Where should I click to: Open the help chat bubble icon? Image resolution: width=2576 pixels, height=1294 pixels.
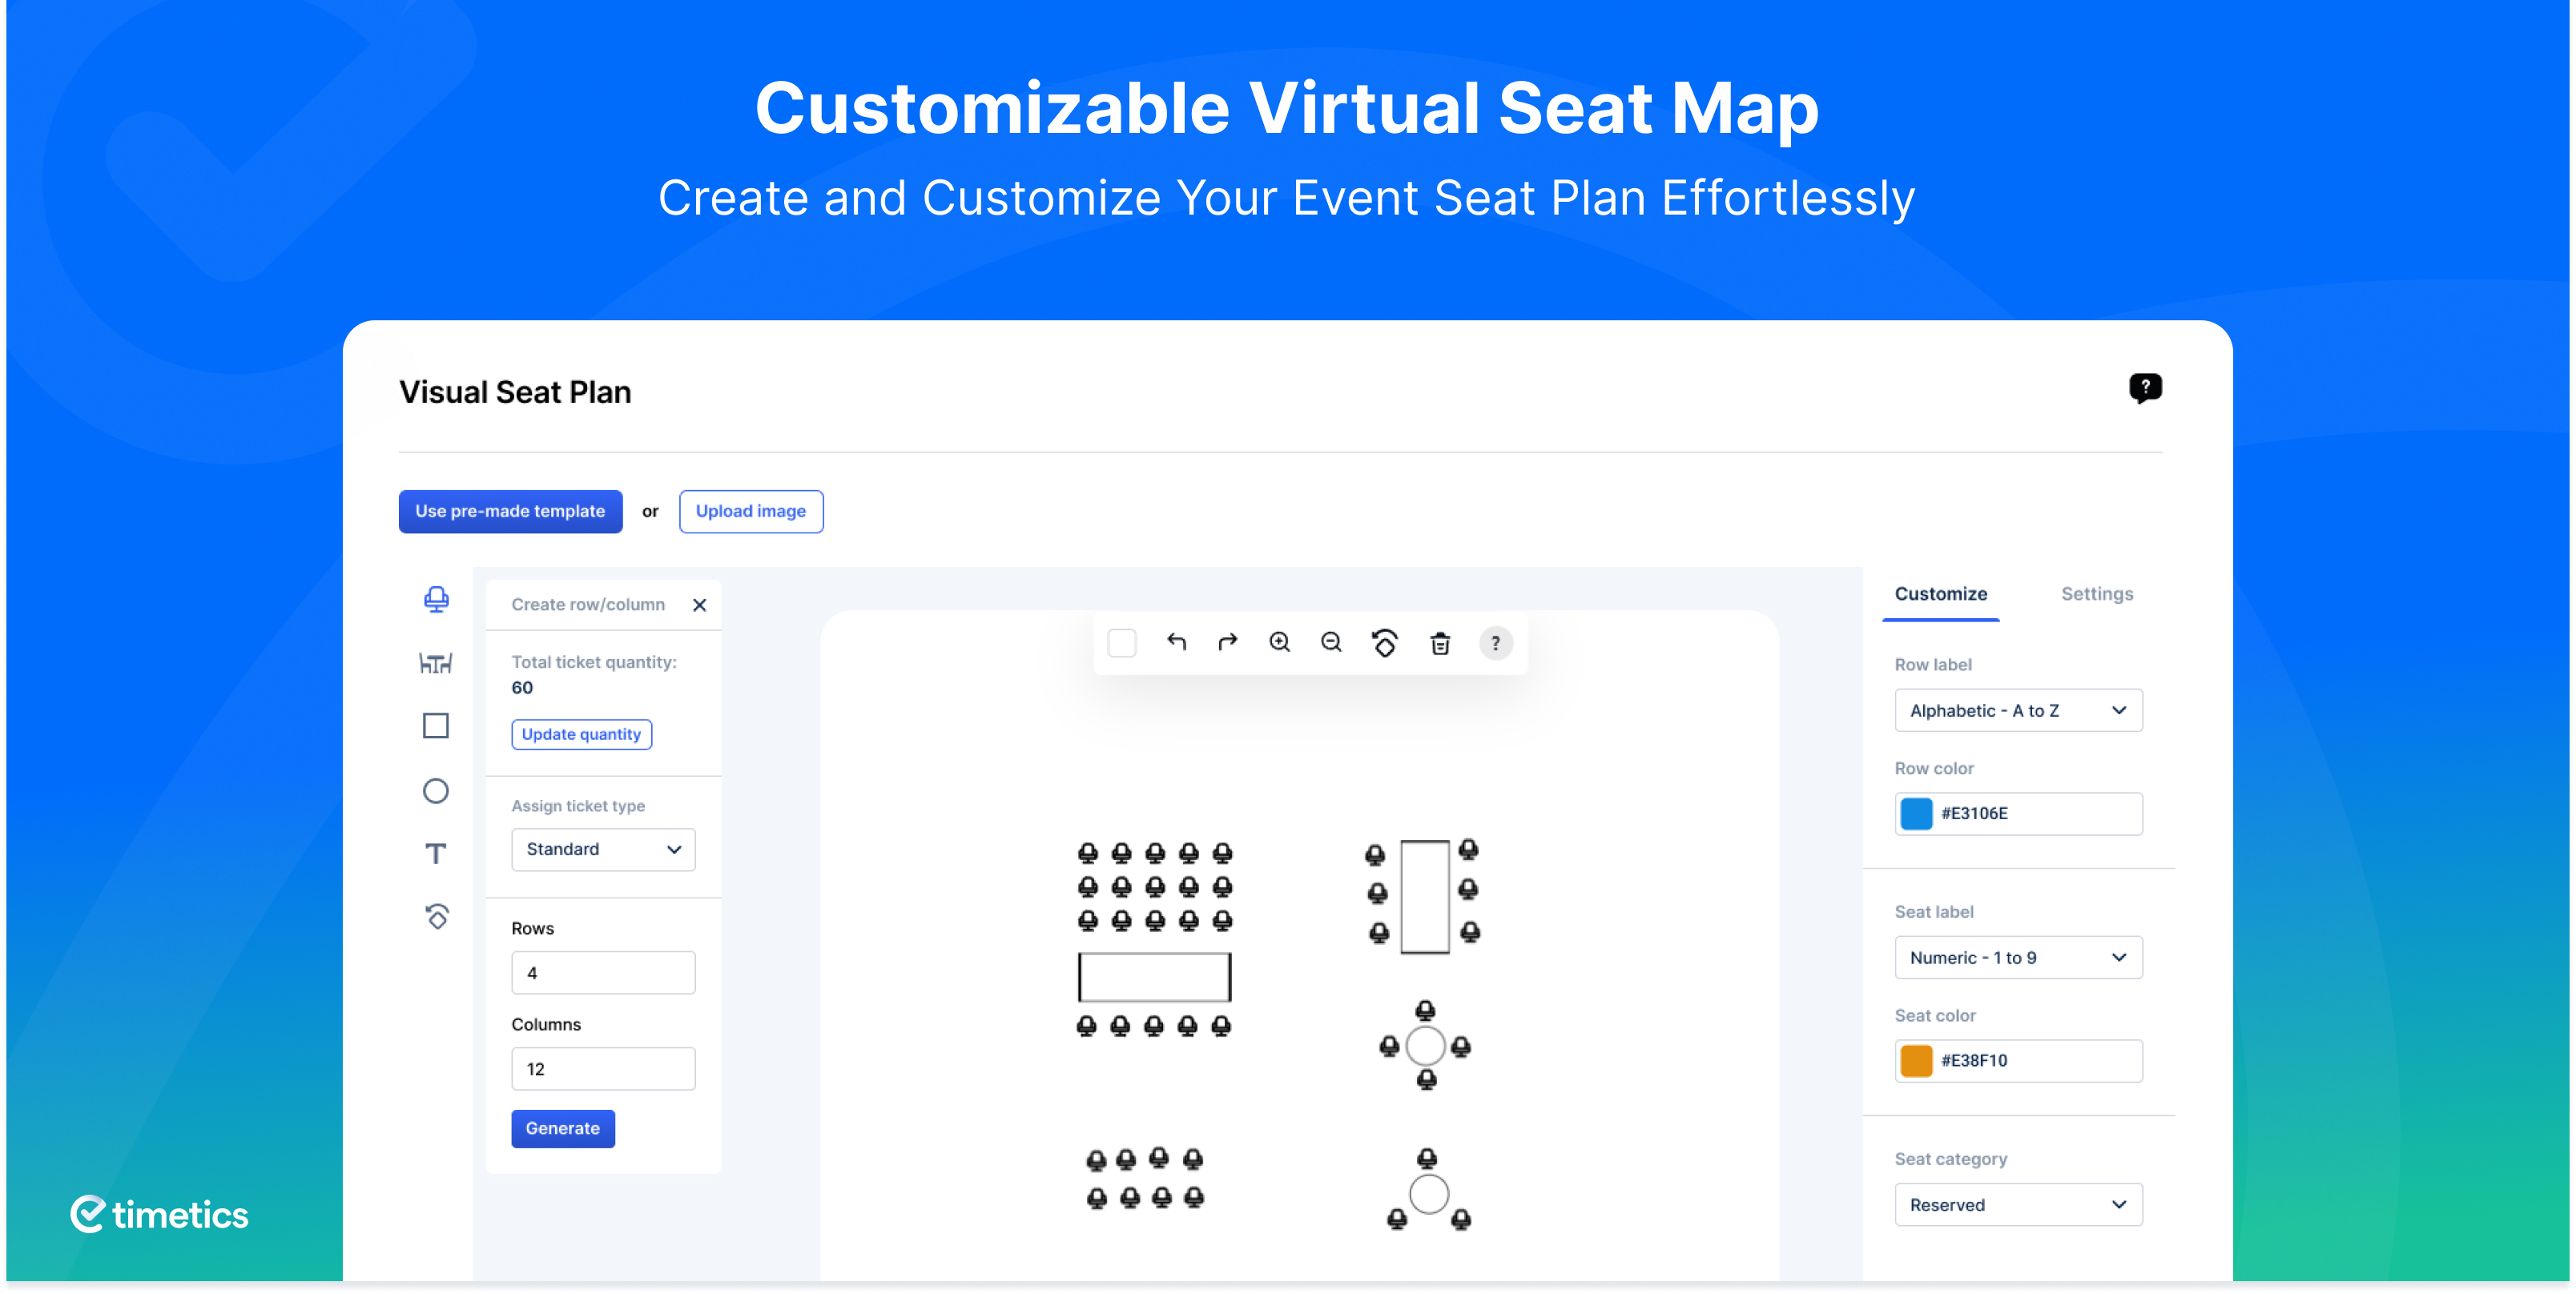(2145, 388)
